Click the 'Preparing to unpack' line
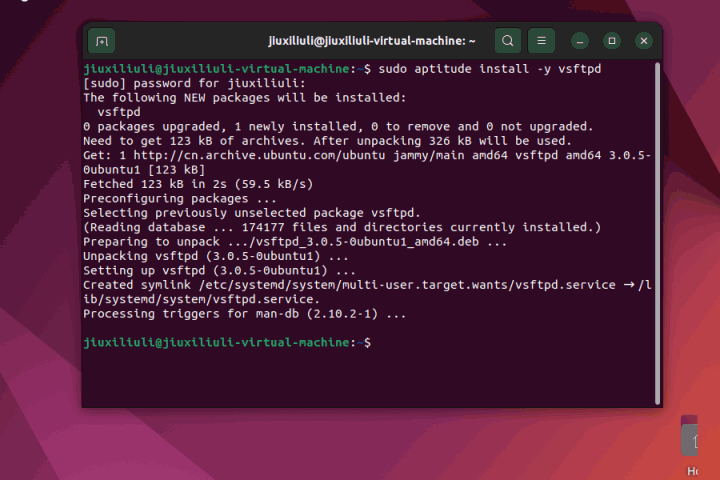The width and height of the screenshot is (720, 480). [295, 242]
